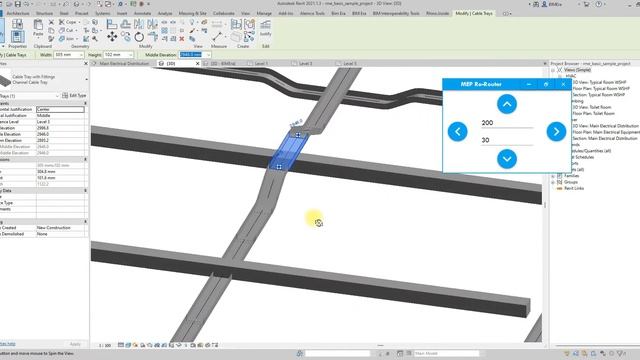Click the Paste clipboard icon
This screenshot has height=360, width=640.
[x=38, y=25]
